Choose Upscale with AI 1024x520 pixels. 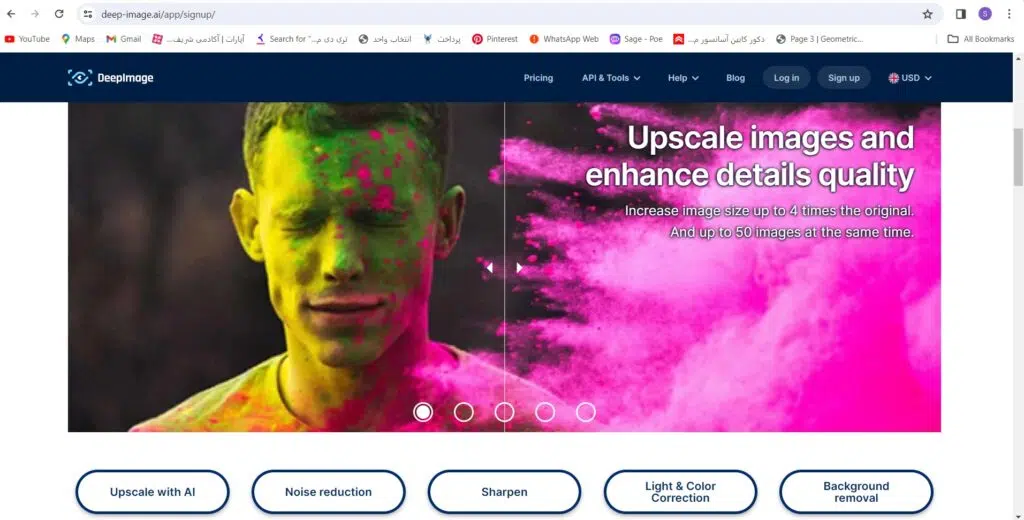(152, 492)
